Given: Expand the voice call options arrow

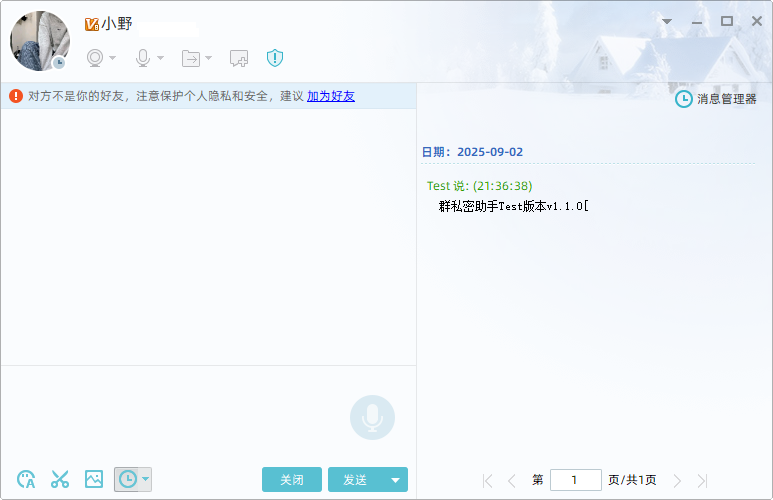Looking at the screenshot, I should click(161, 58).
